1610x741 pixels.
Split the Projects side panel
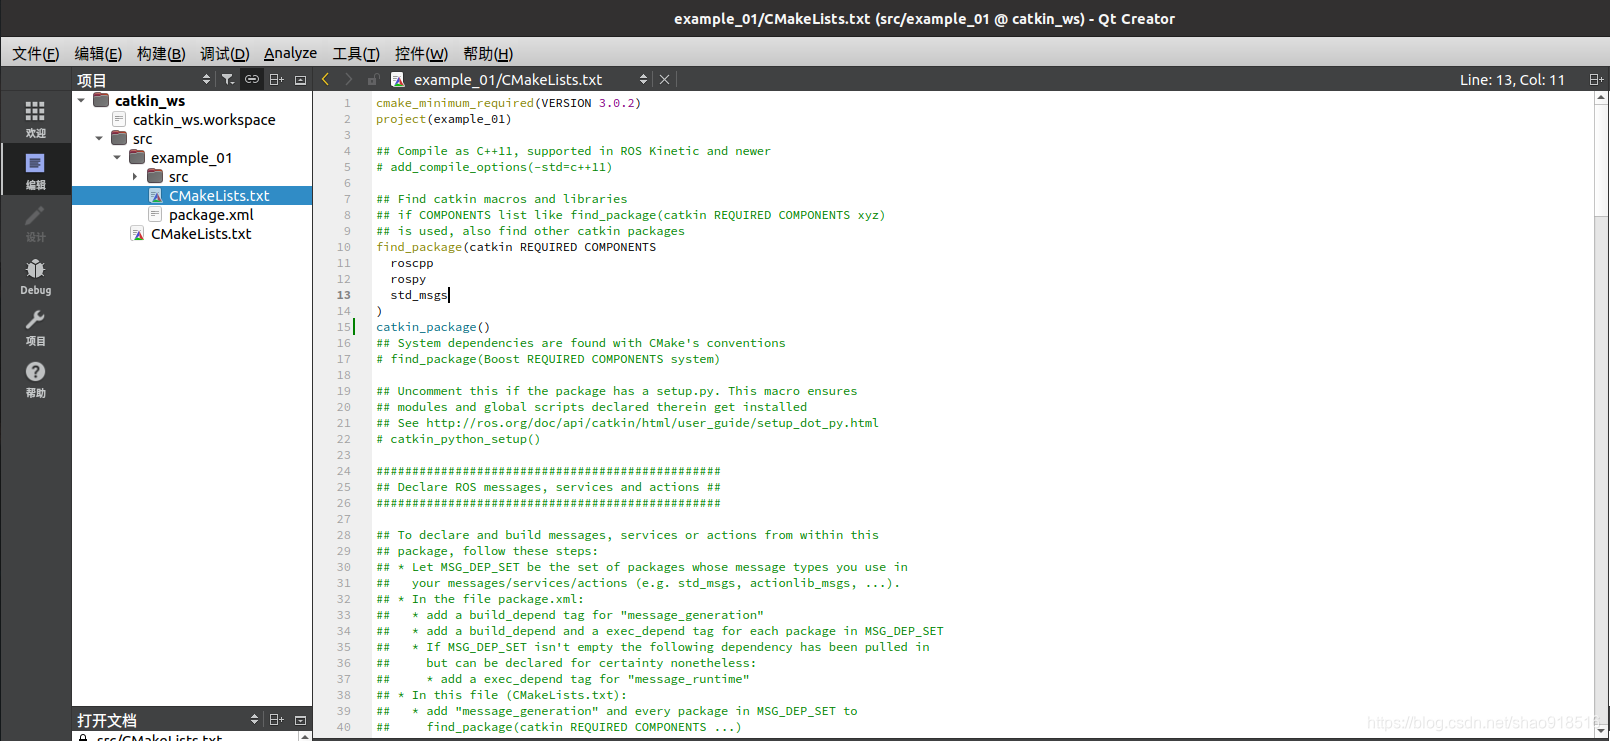[277, 79]
